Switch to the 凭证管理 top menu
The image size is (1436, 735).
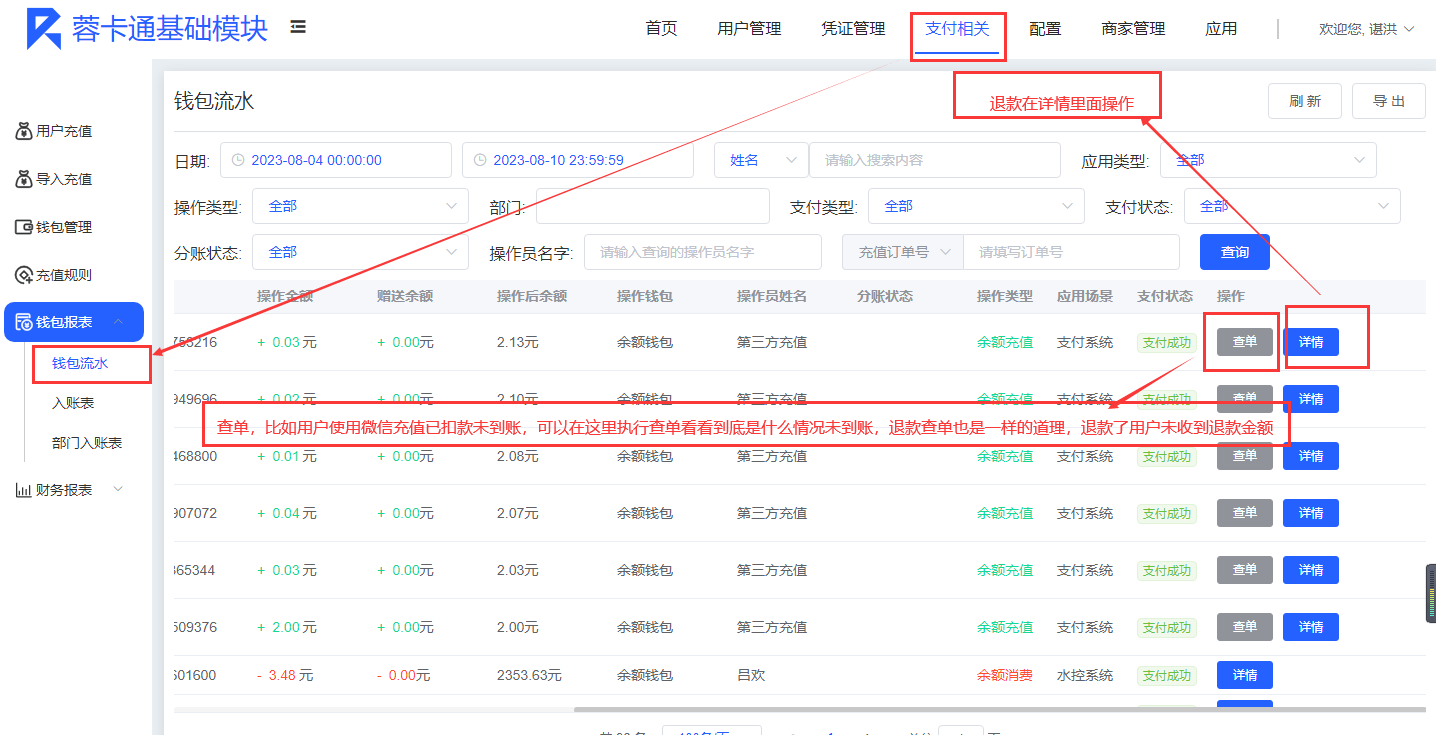tap(853, 29)
